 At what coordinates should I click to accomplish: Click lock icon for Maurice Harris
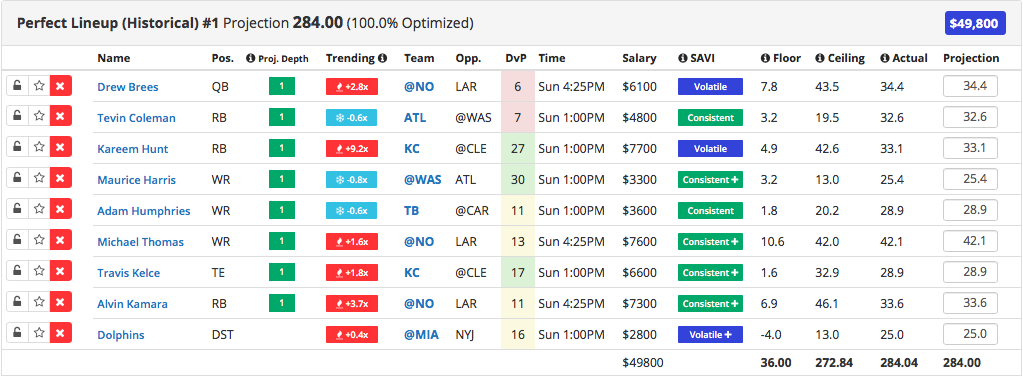click(x=18, y=180)
